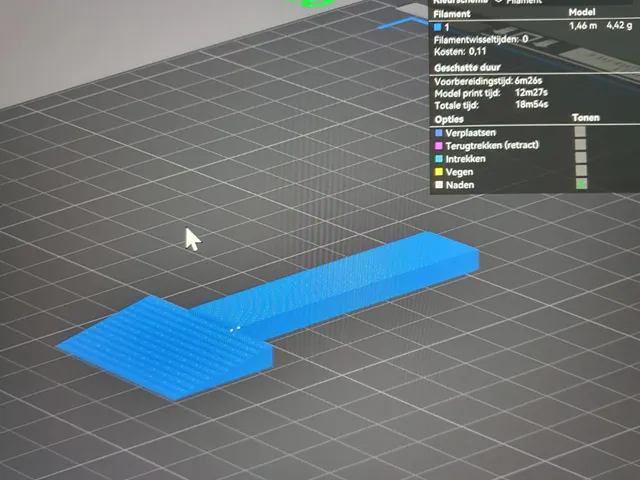Enable the Vegen show checkbox

(x=581, y=170)
